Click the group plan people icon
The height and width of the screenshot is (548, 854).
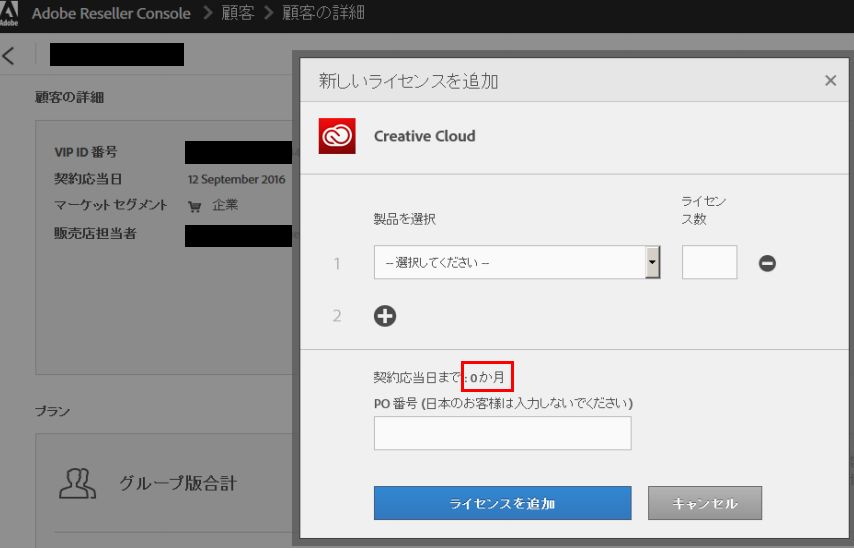(77, 483)
